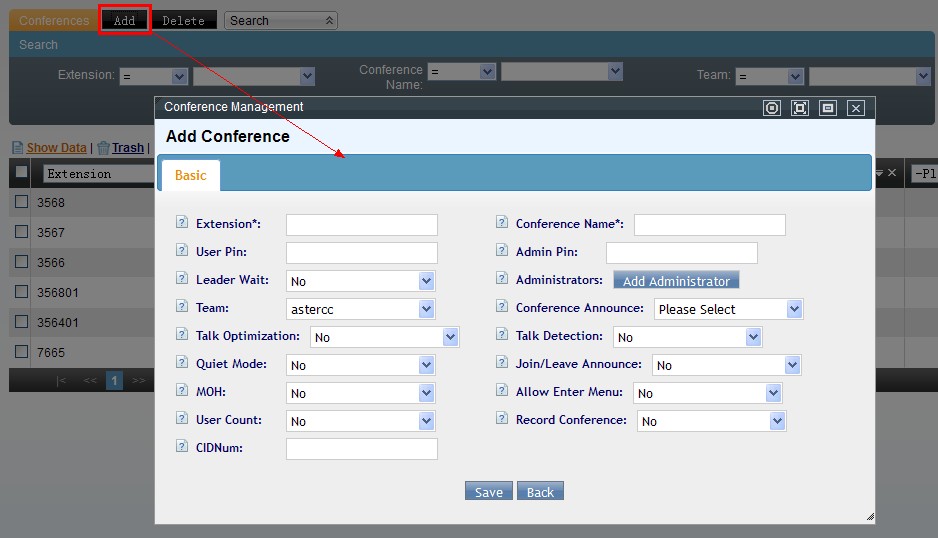Click the help icon beside Conference Name

(x=502, y=223)
